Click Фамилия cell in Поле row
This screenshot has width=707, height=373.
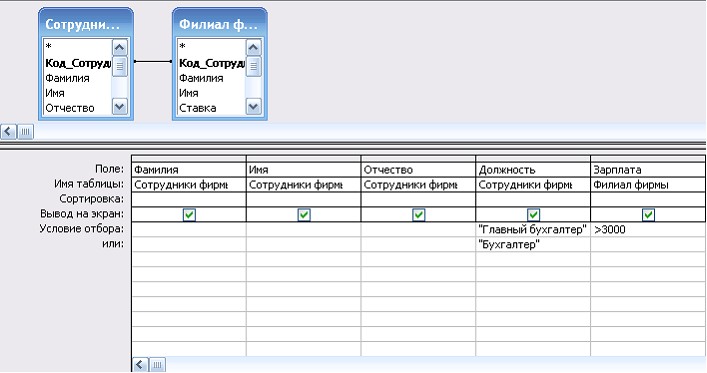(x=189, y=170)
